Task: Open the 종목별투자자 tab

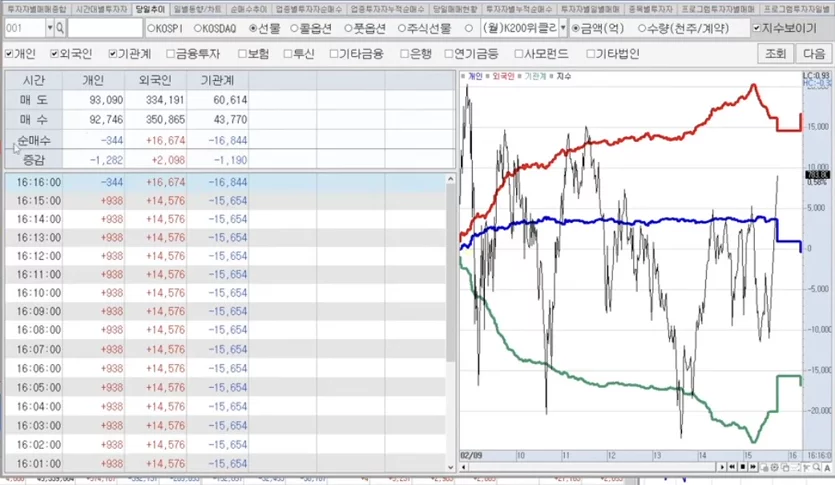Action: (650, 9)
